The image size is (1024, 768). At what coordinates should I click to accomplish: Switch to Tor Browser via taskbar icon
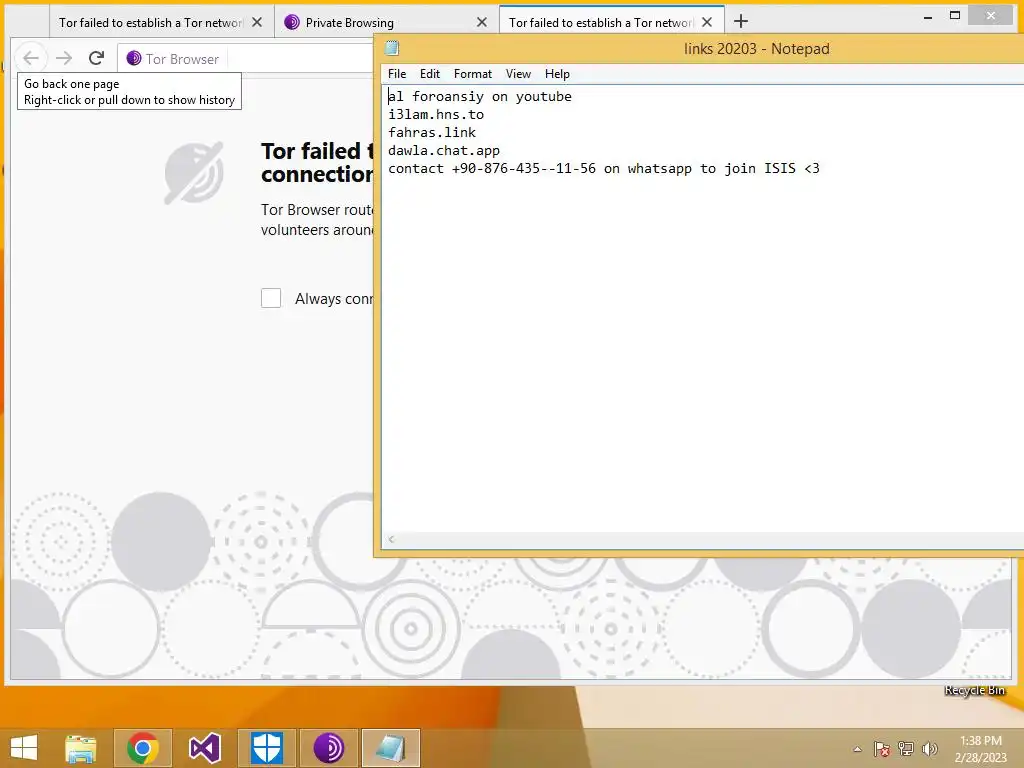coord(328,748)
